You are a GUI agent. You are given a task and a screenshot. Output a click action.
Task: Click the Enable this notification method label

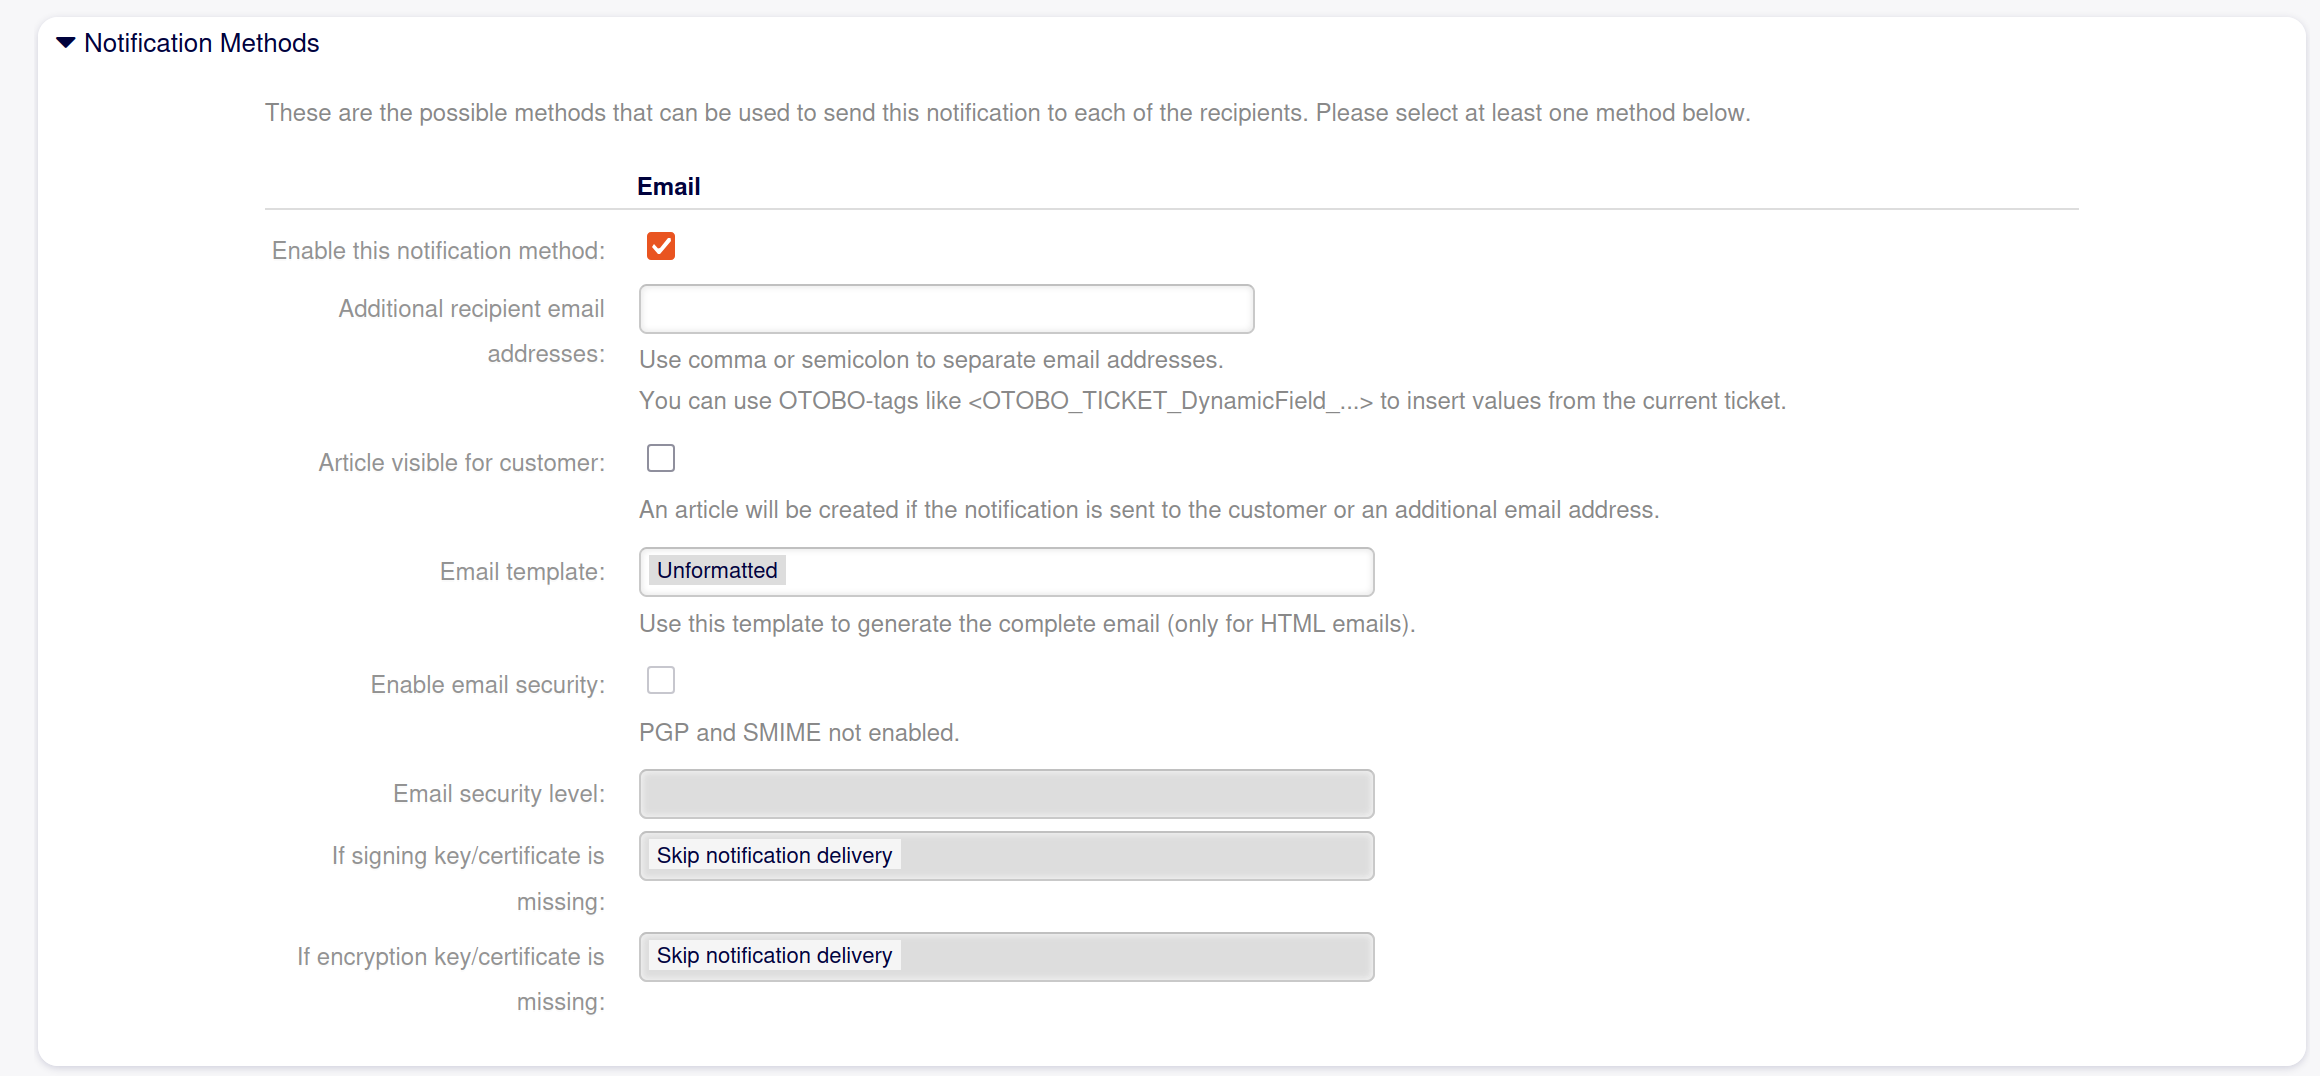point(438,250)
